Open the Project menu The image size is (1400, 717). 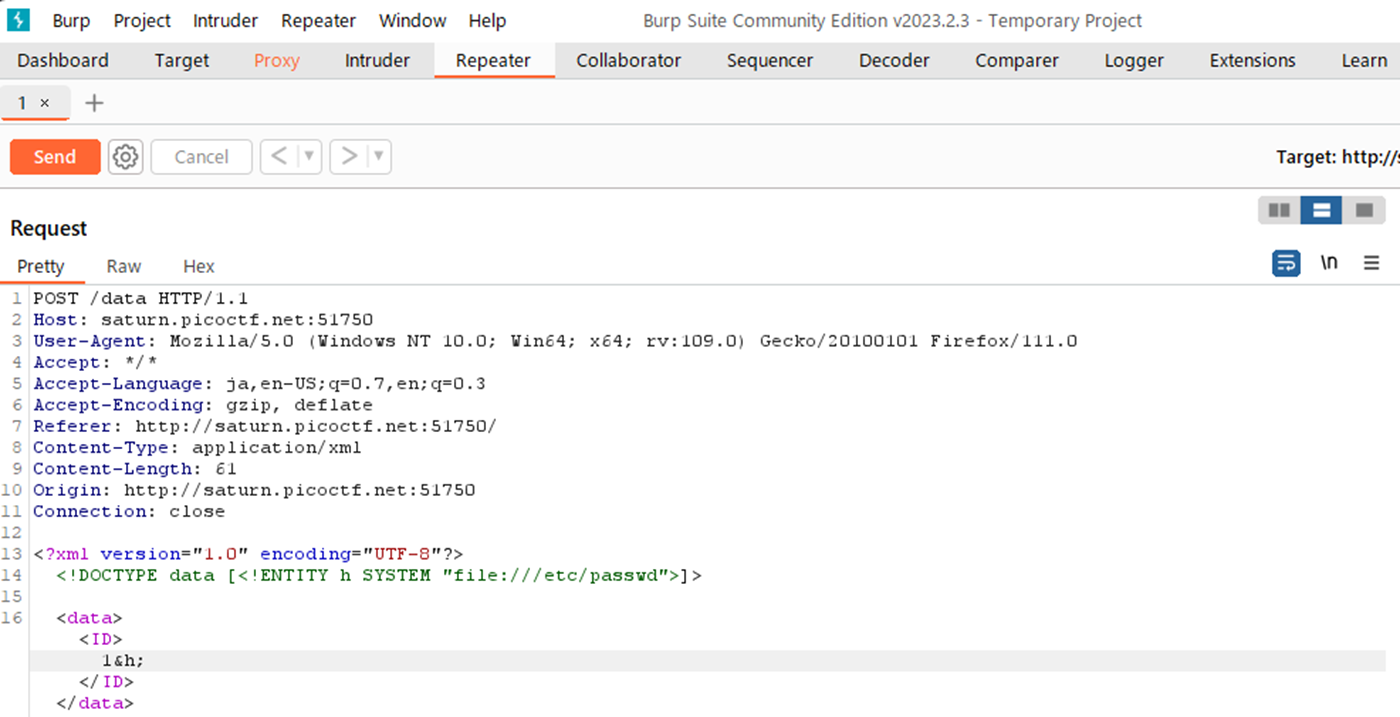(142, 20)
